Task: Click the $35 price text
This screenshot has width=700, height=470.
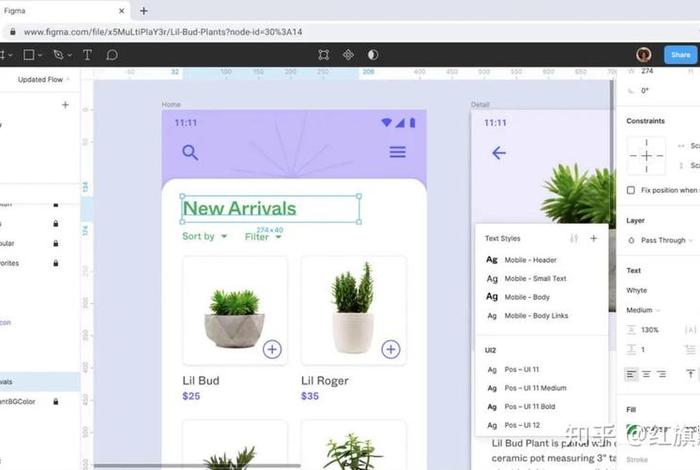Action: click(x=310, y=396)
